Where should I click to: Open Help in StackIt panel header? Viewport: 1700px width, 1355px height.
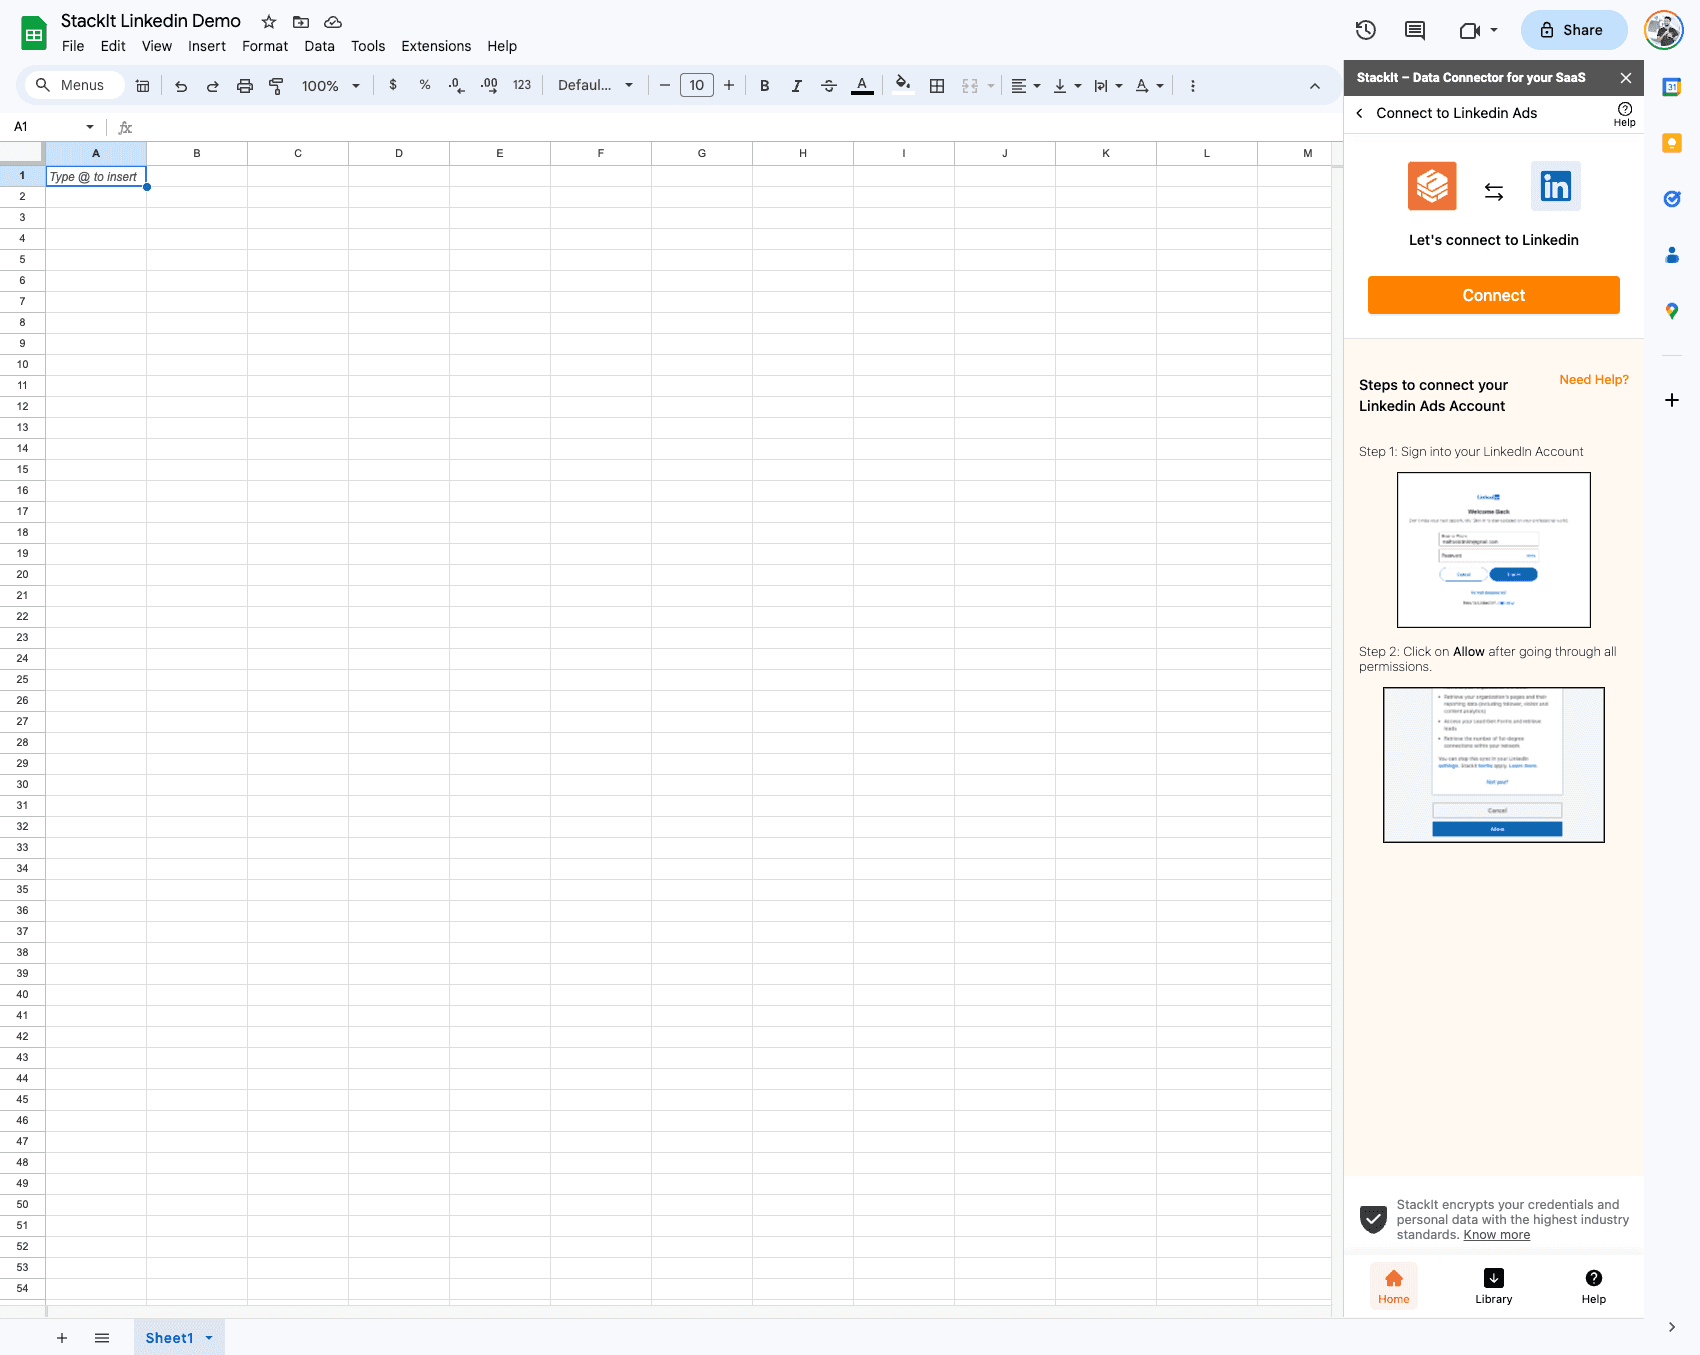click(1625, 114)
